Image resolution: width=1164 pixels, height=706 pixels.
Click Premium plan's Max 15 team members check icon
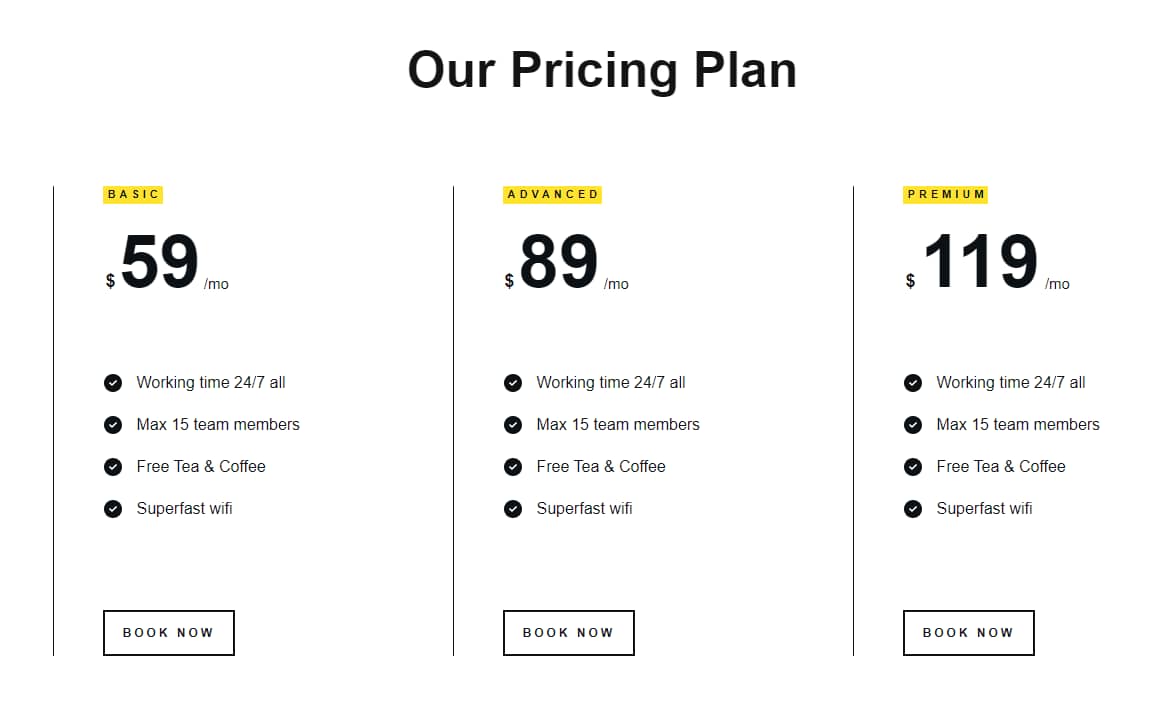click(913, 425)
